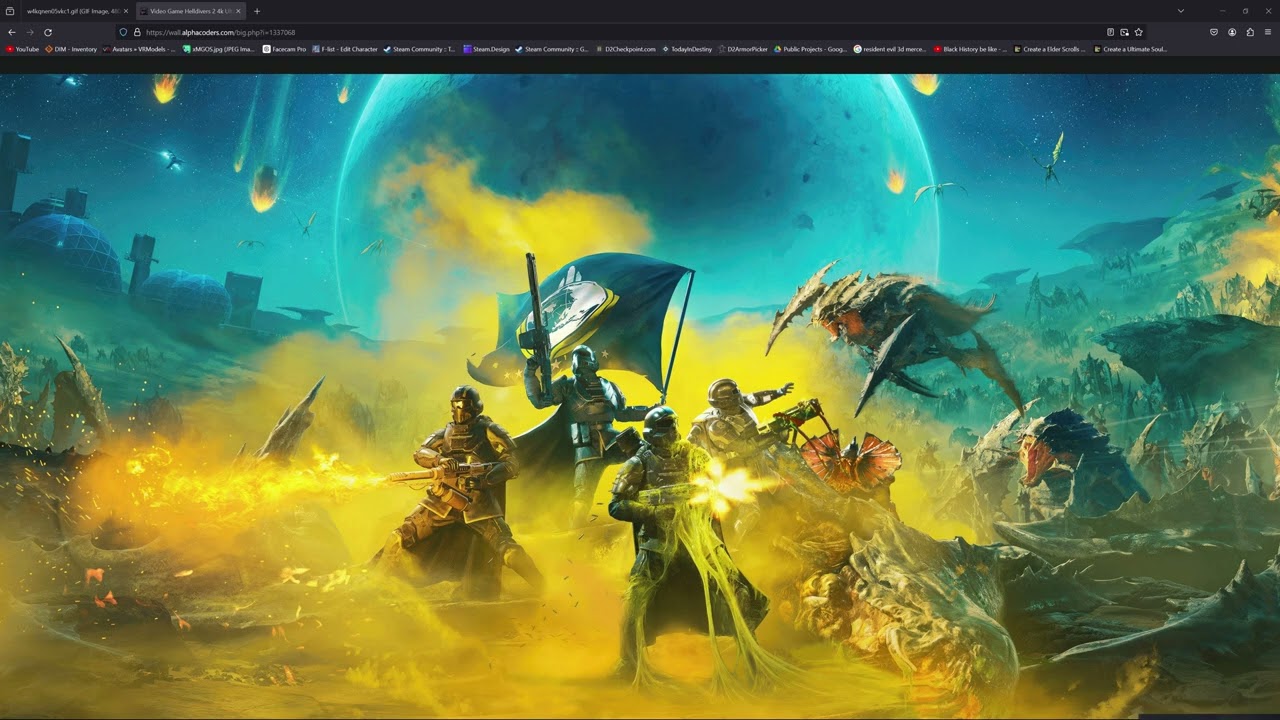
Task: Open the Create a Ultimate Soul... bookmark
Action: click(1131, 49)
